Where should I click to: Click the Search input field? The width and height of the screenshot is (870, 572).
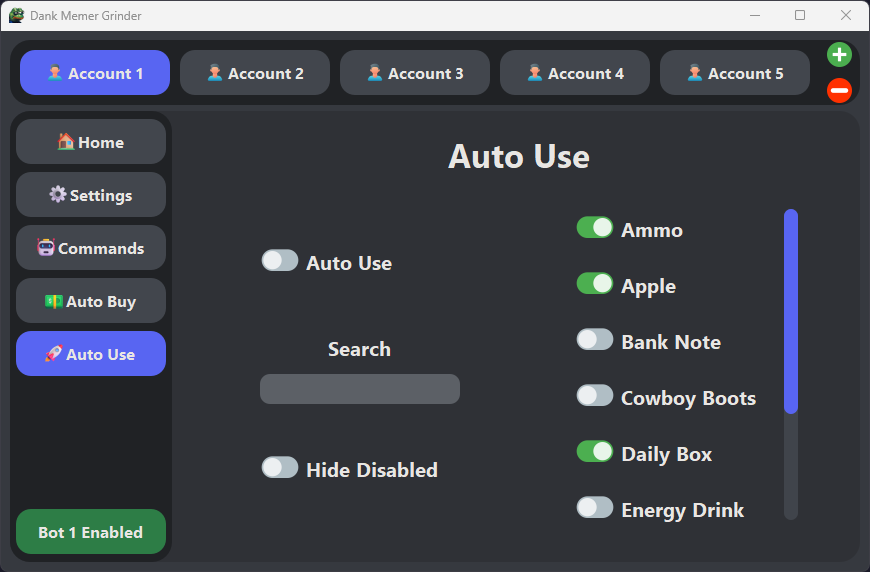360,389
